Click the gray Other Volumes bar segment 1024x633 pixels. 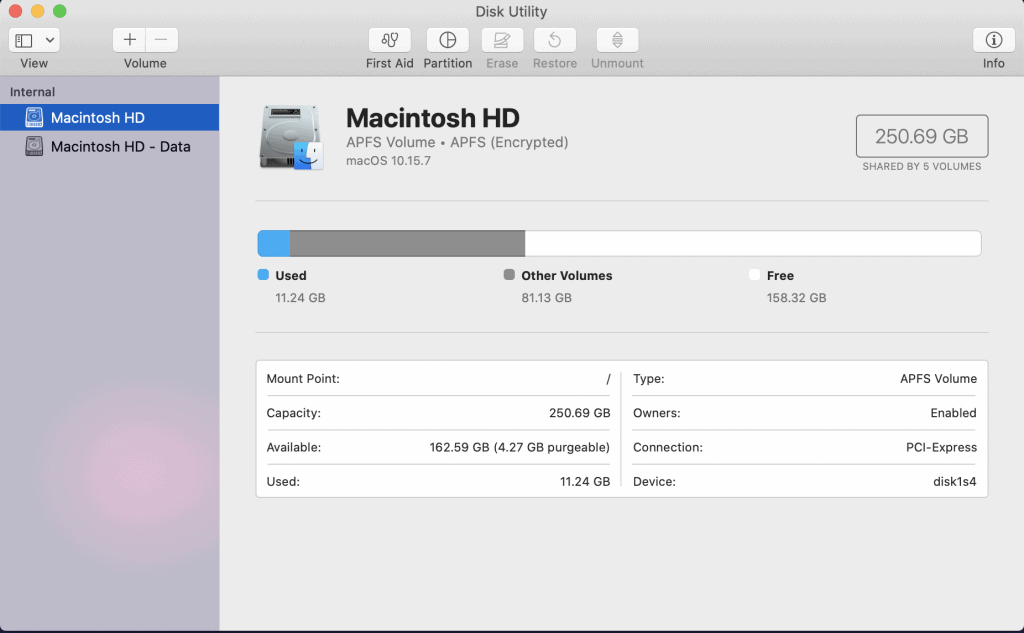(x=407, y=244)
